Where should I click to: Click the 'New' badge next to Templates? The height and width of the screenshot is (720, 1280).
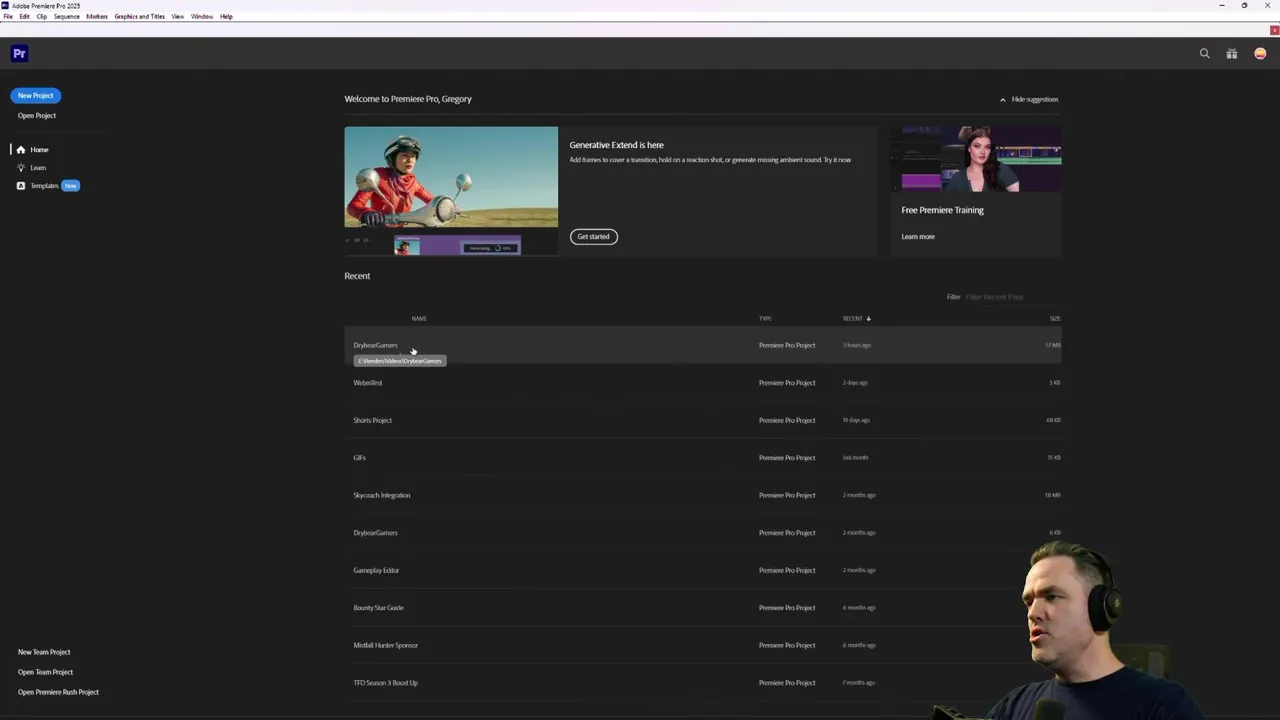pos(70,186)
